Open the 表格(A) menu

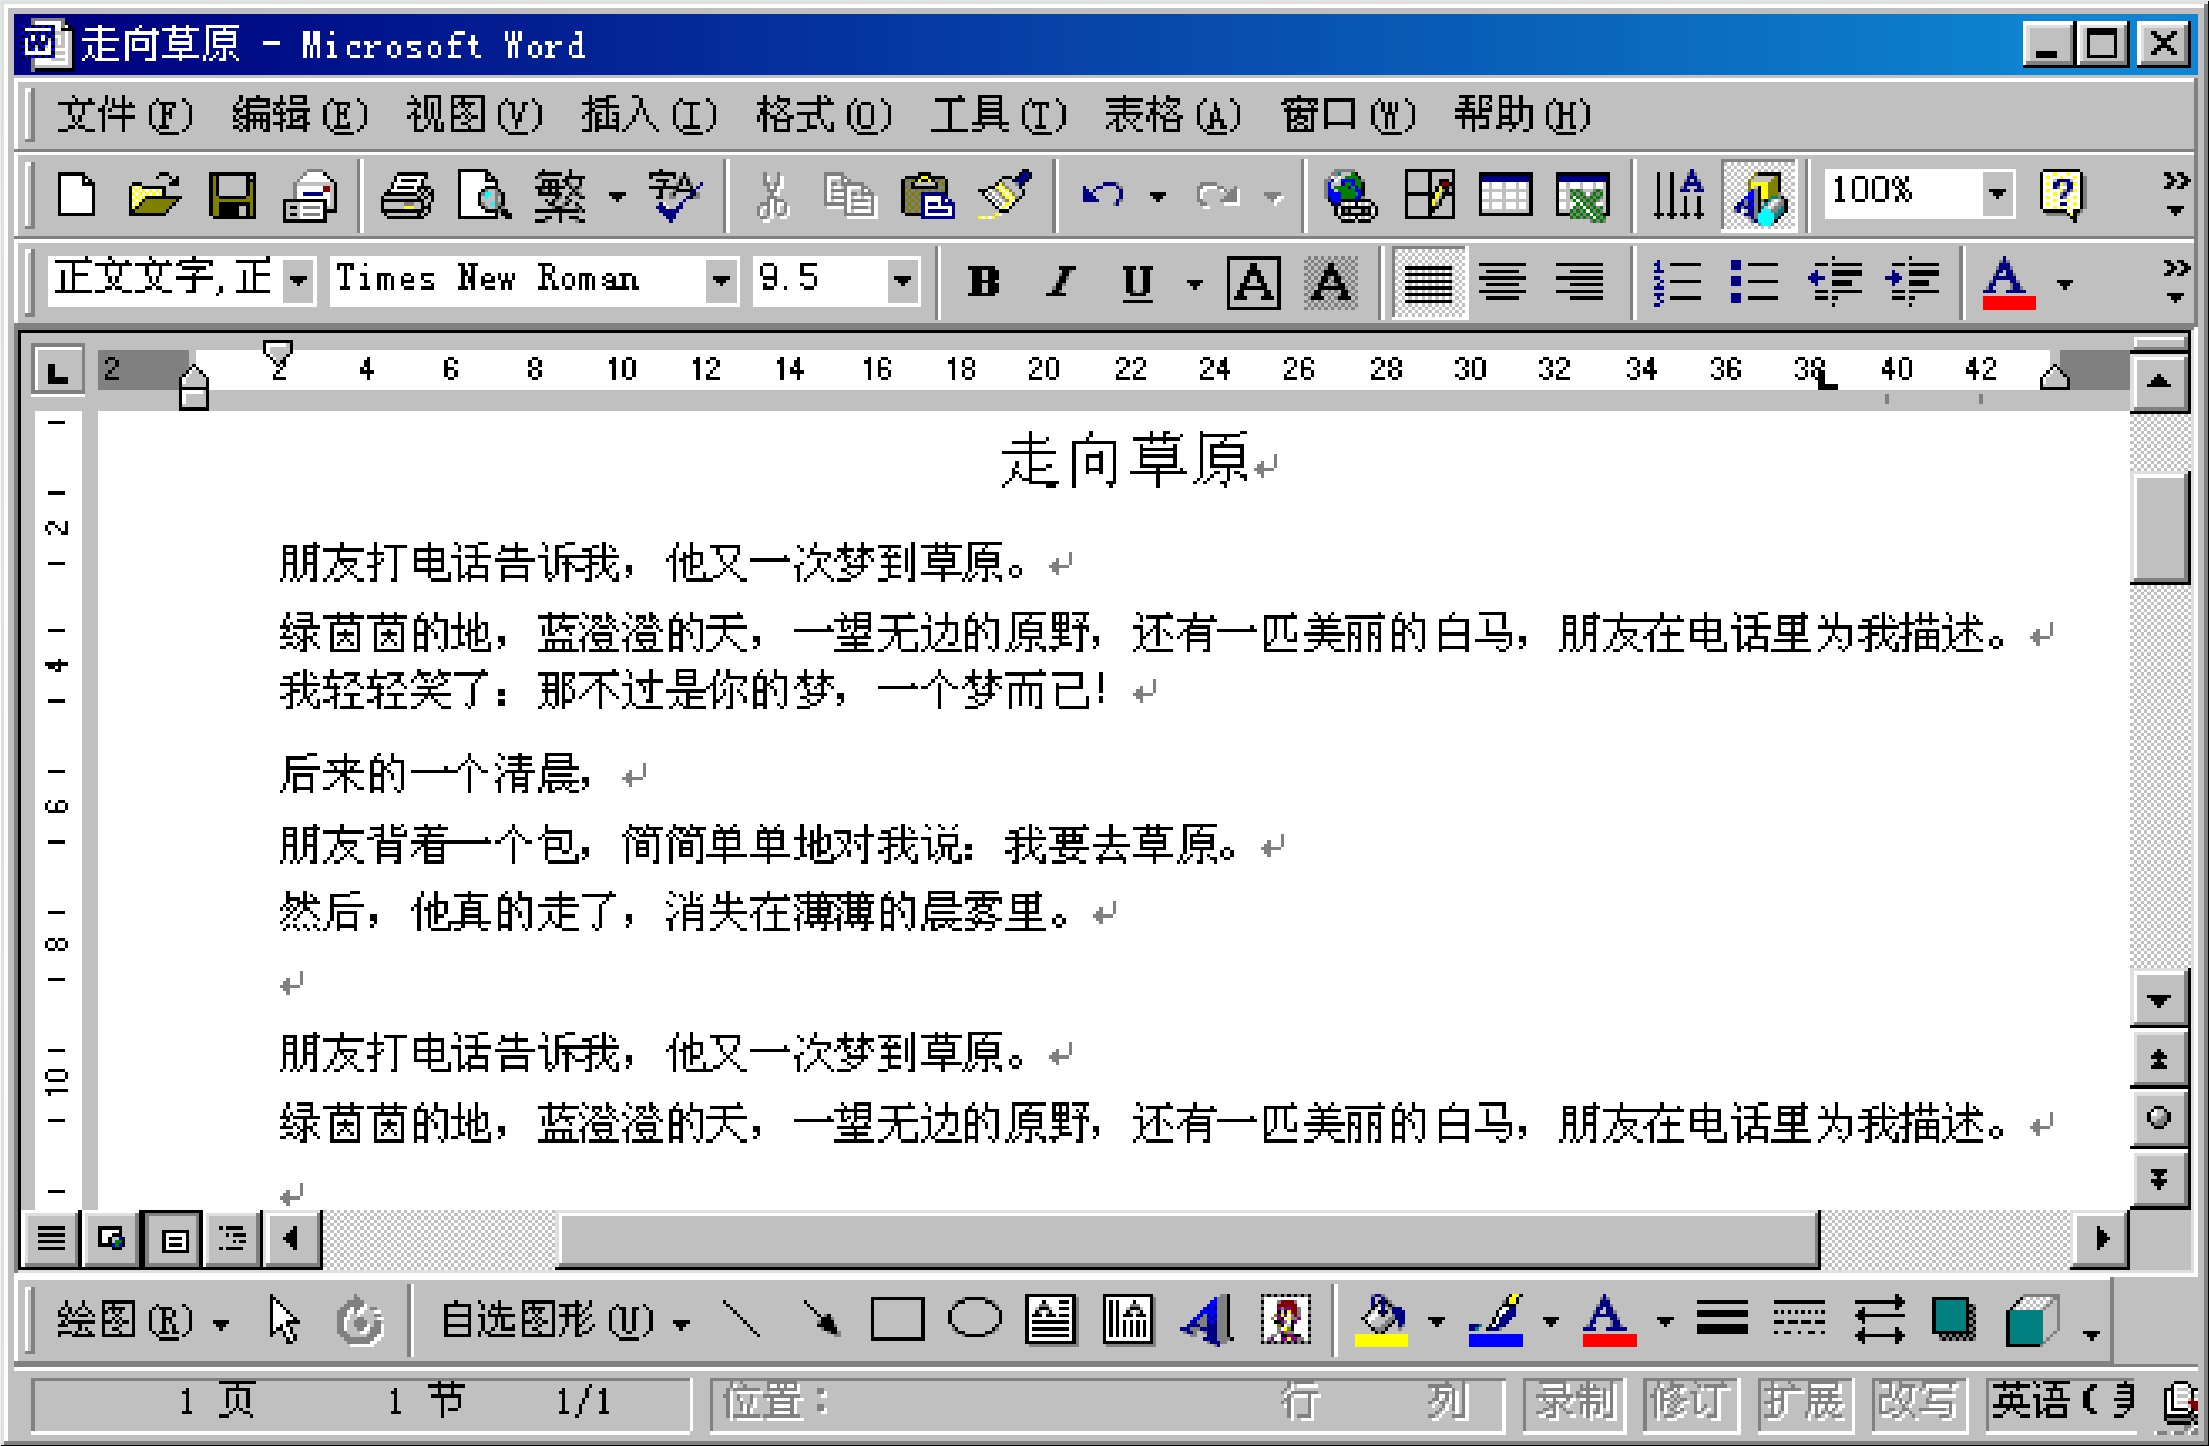(x=1172, y=115)
